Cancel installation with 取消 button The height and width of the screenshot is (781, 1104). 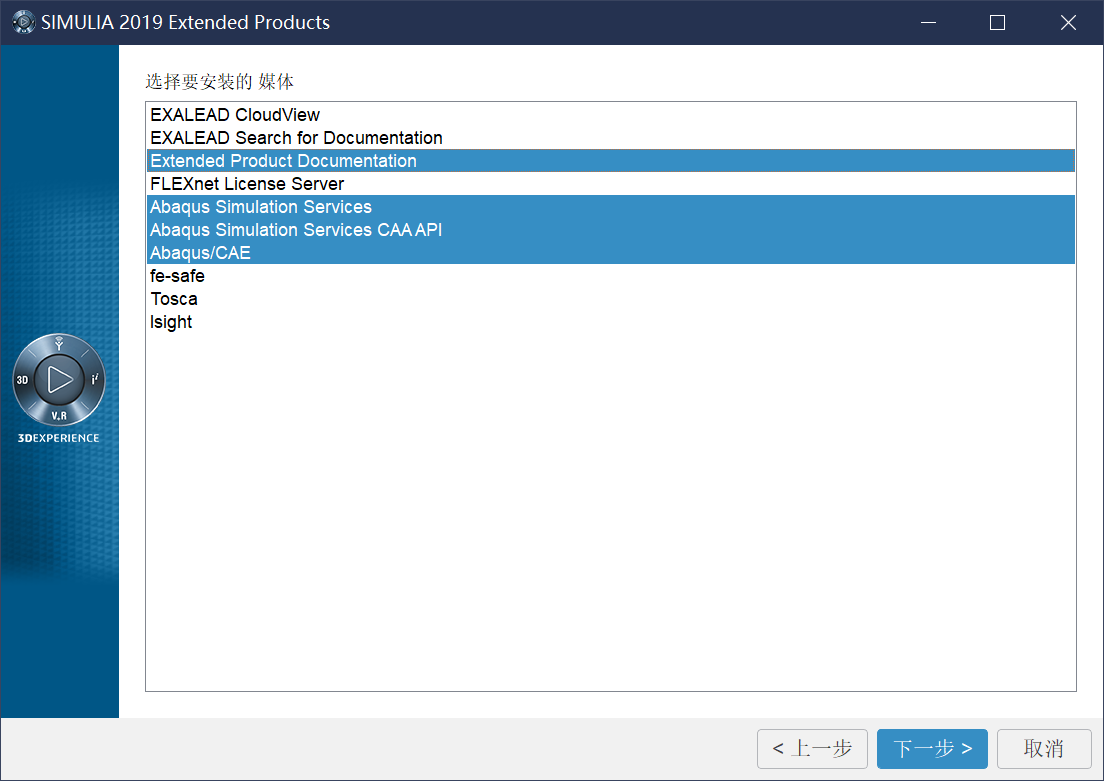coord(1043,748)
